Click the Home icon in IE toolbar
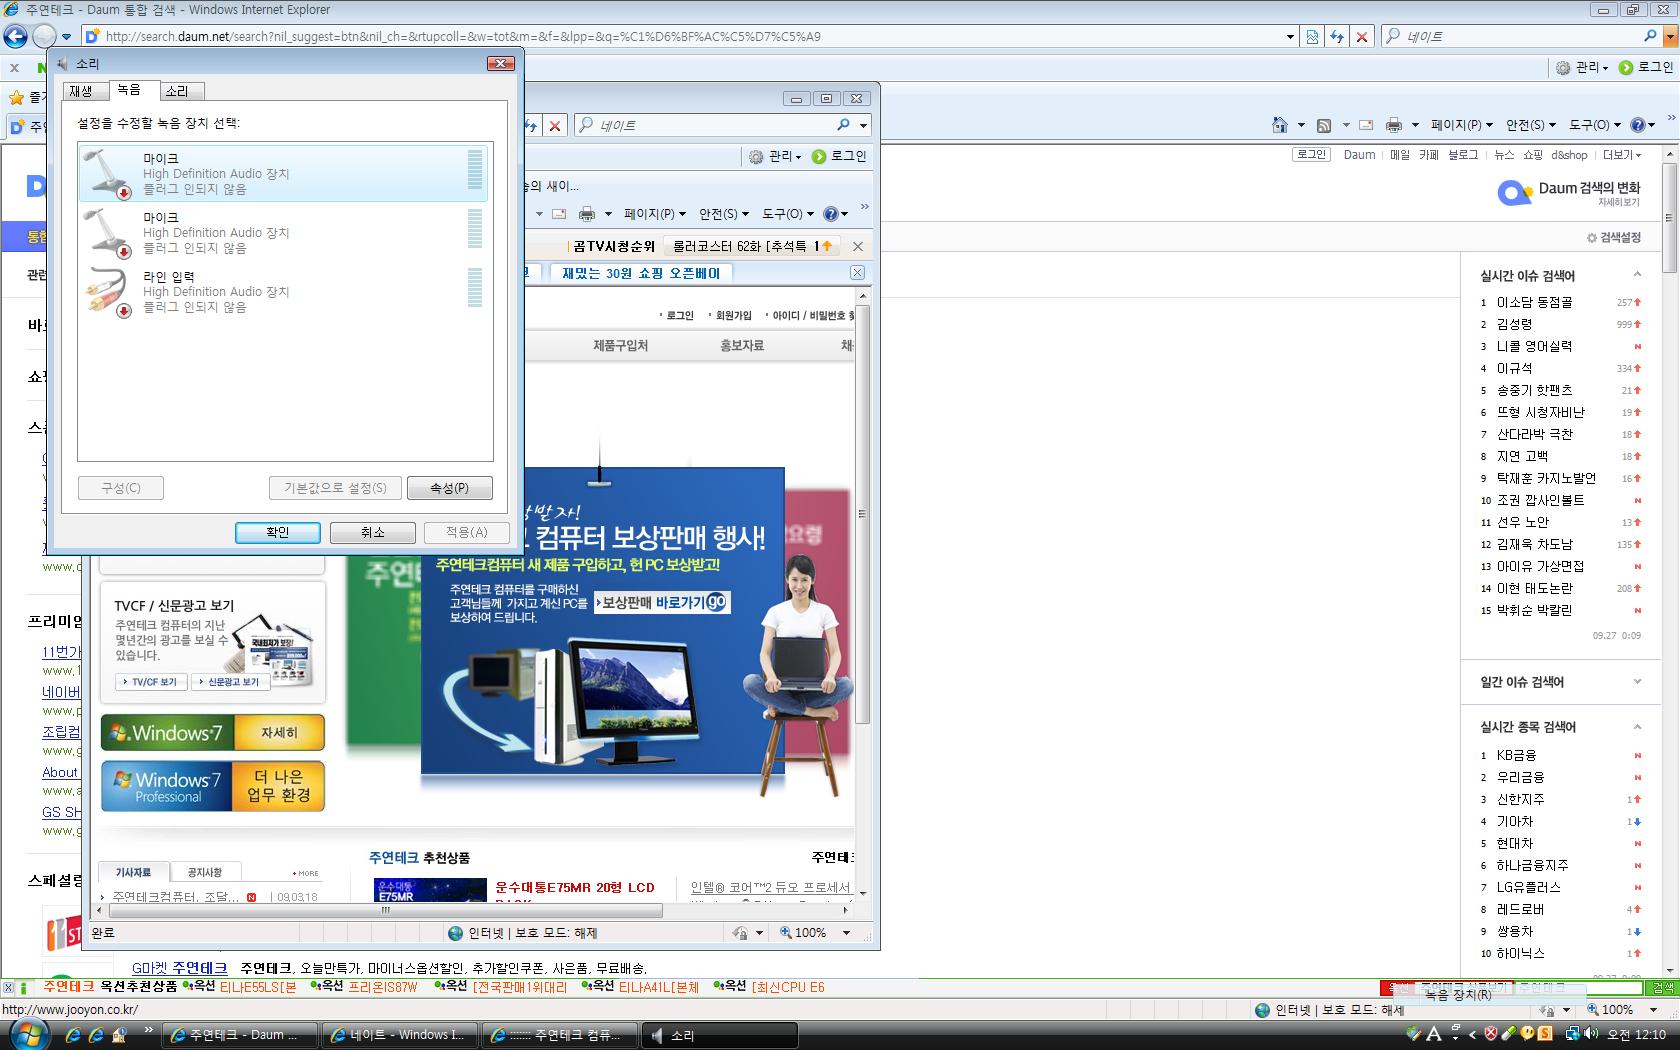The image size is (1680, 1050). pyautogui.click(x=1279, y=125)
